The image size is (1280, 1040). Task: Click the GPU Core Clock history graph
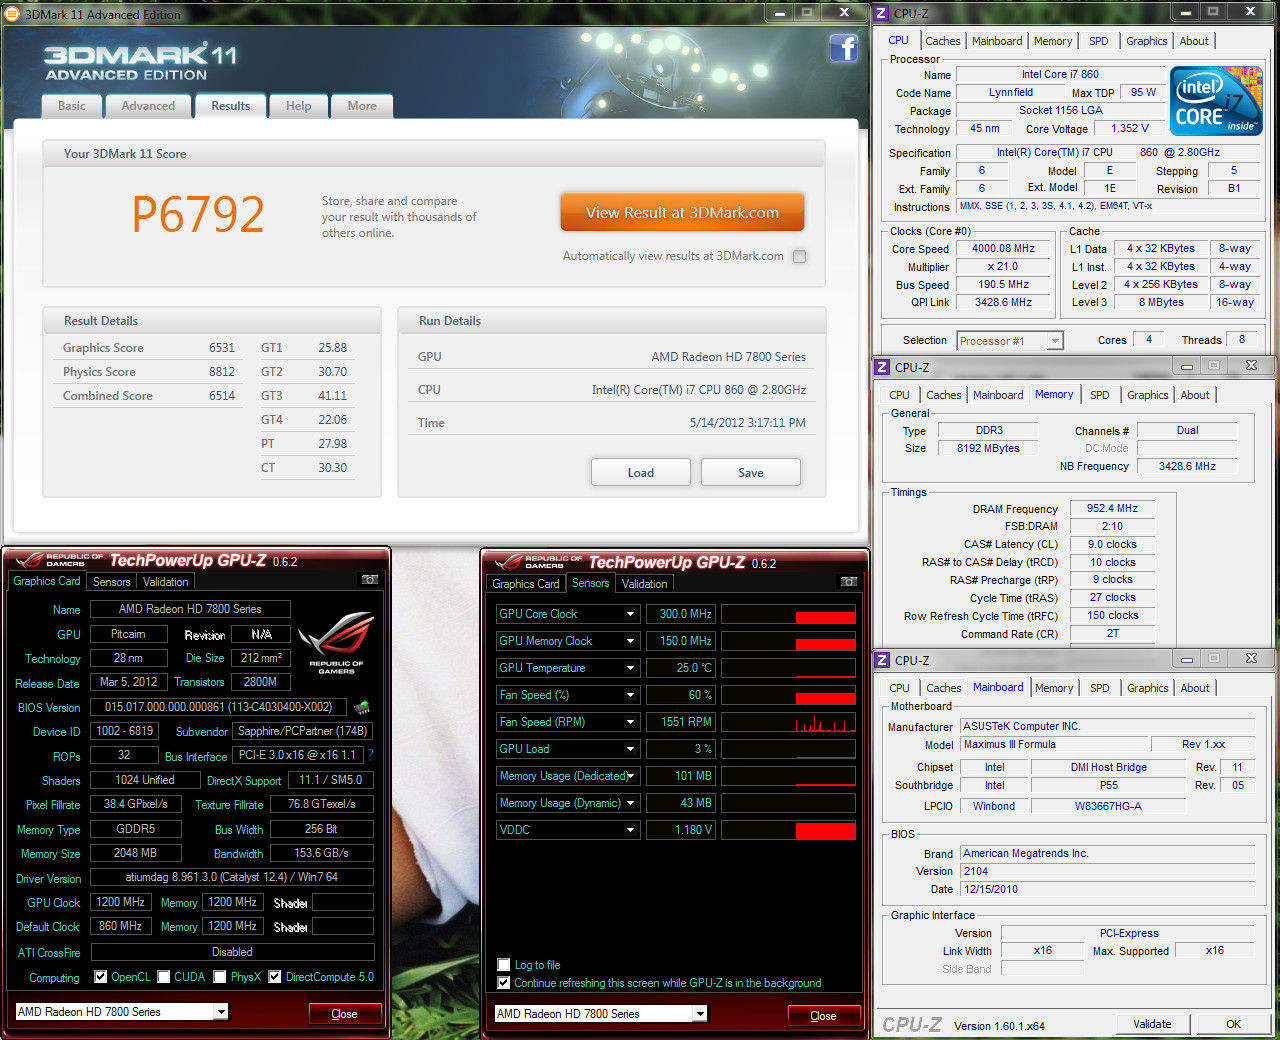click(x=788, y=614)
